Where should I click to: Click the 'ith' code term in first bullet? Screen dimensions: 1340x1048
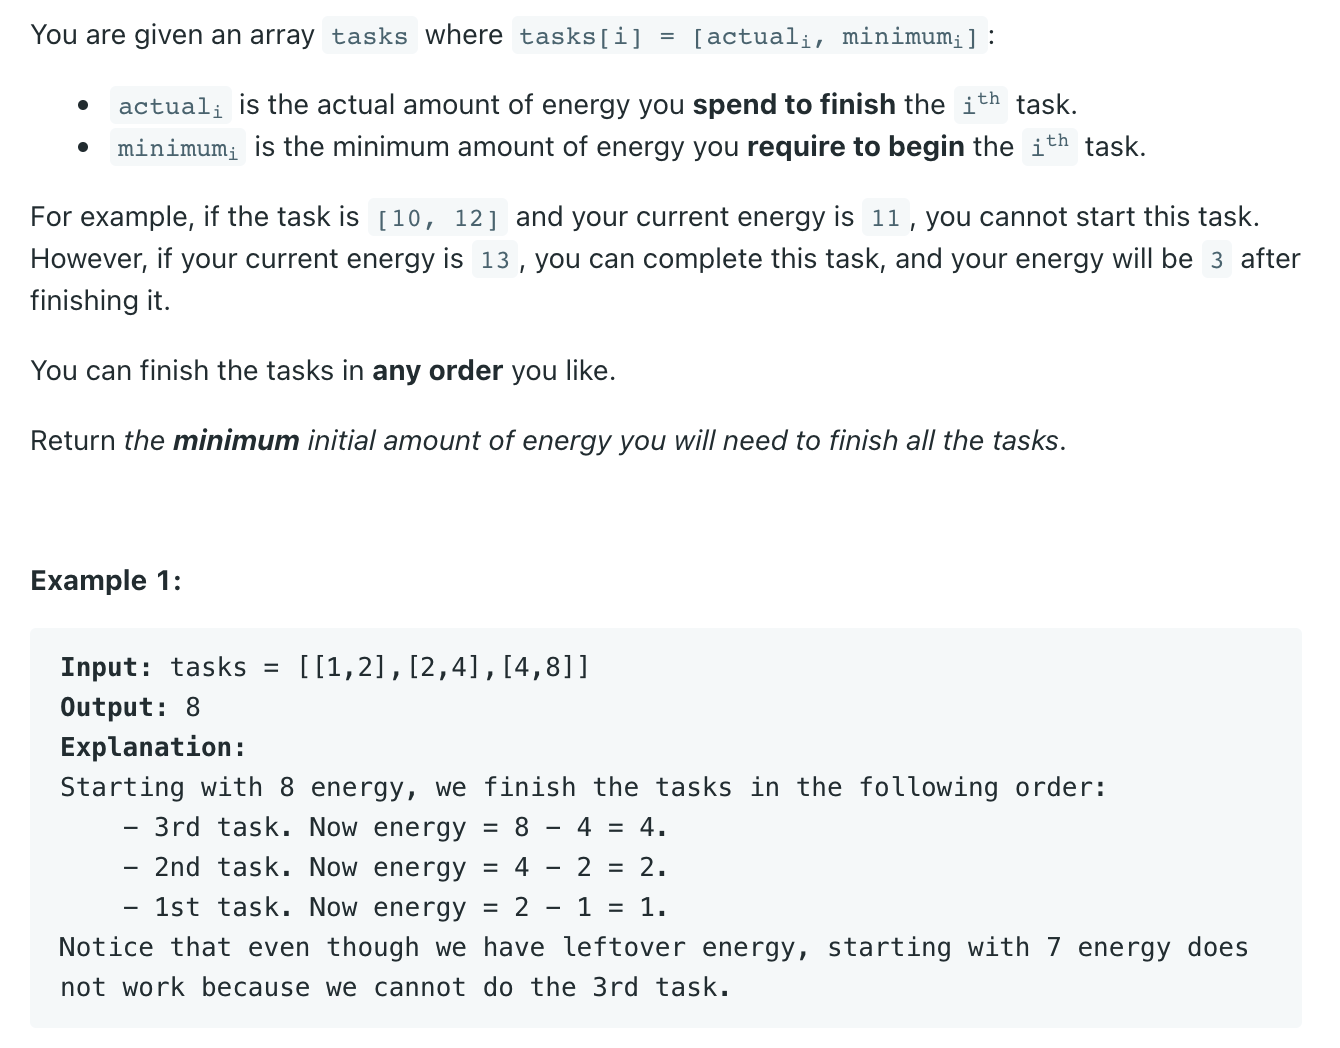coord(980,104)
